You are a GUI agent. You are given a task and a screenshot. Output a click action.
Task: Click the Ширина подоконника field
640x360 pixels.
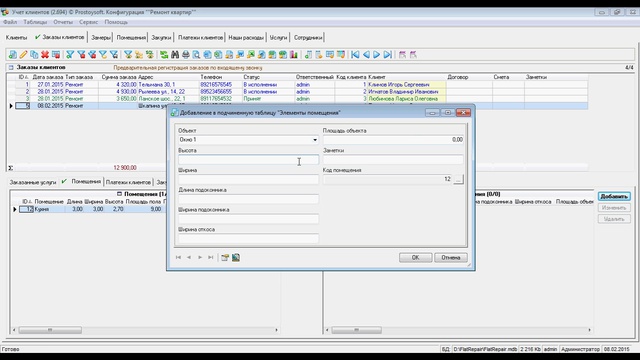[249, 219]
